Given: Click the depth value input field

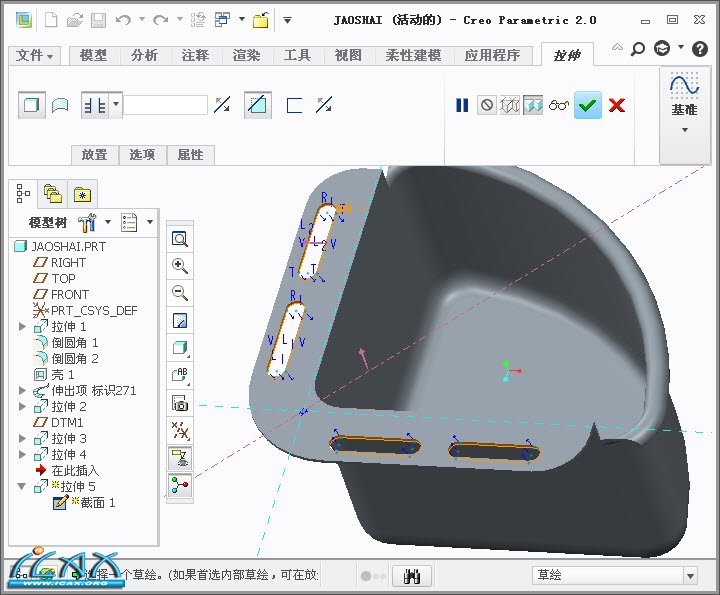Looking at the screenshot, I should click(165, 105).
